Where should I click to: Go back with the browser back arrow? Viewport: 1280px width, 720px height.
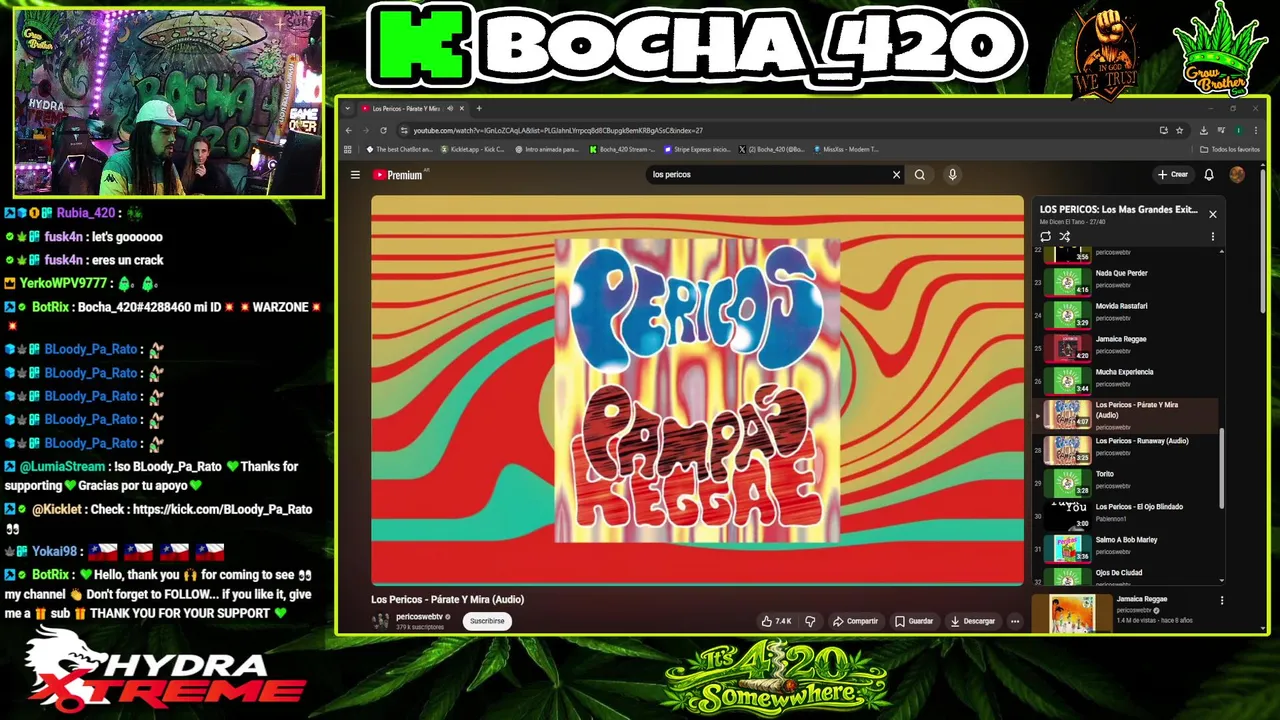pyautogui.click(x=348, y=130)
